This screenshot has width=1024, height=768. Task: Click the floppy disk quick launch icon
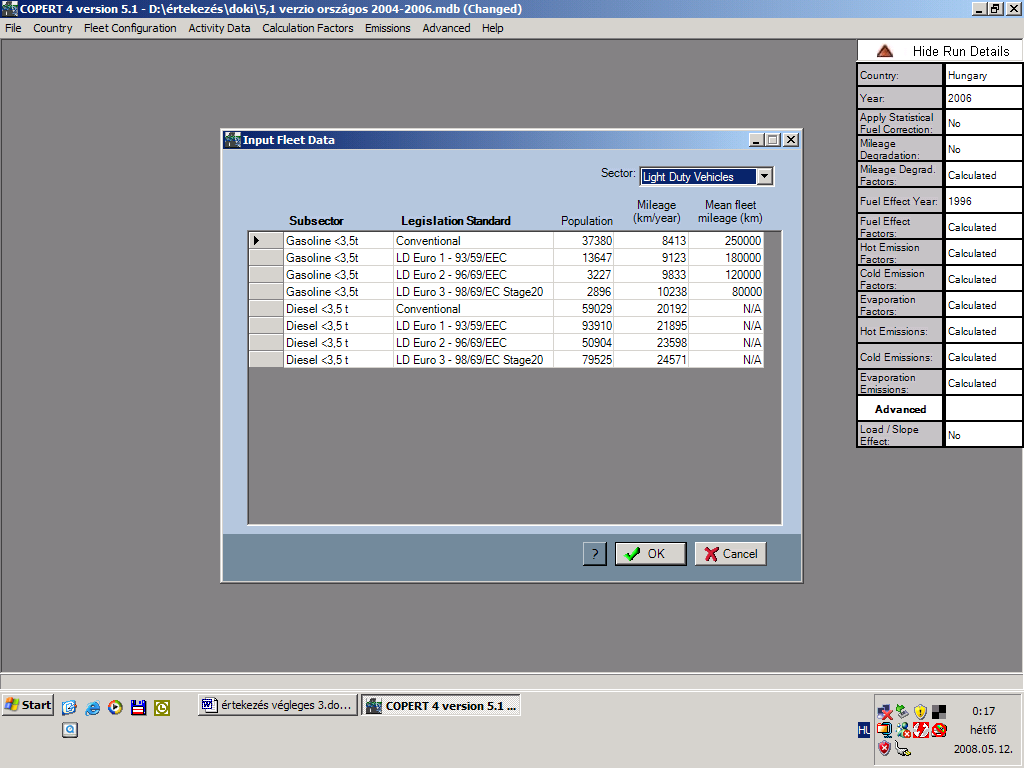point(138,707)
